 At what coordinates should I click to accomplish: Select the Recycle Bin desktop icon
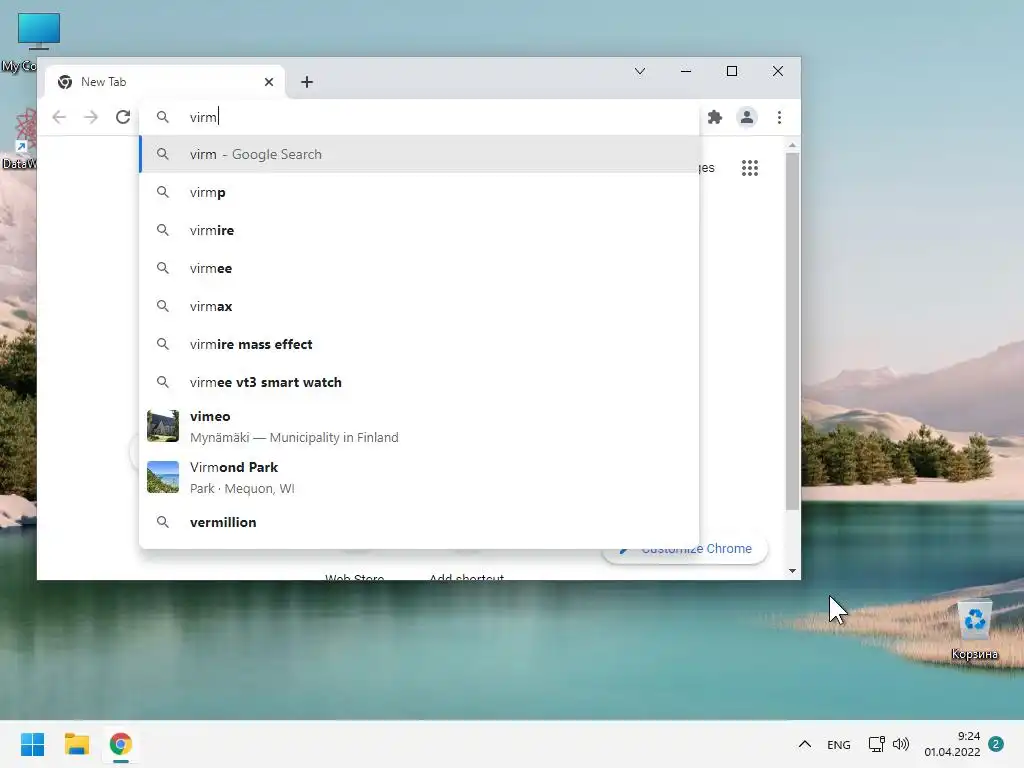(x=974, y=631)
